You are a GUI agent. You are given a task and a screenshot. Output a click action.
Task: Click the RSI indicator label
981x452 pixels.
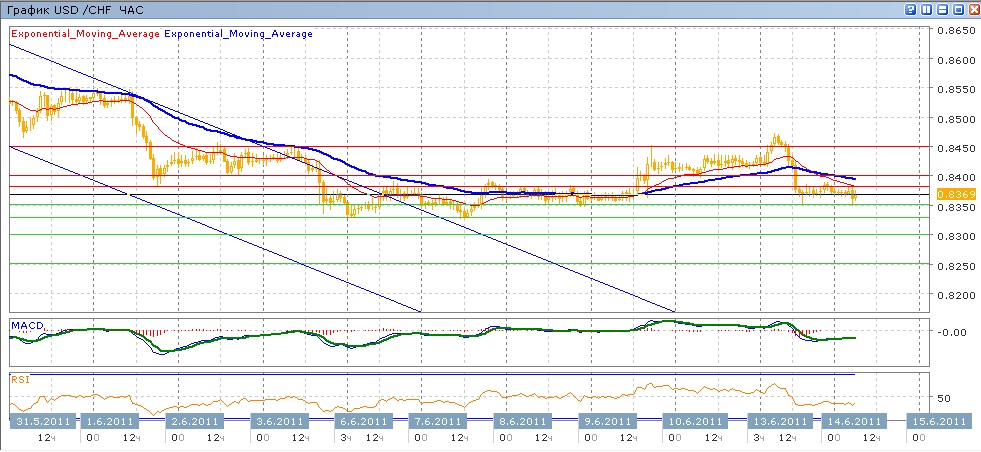coord(20,379)
